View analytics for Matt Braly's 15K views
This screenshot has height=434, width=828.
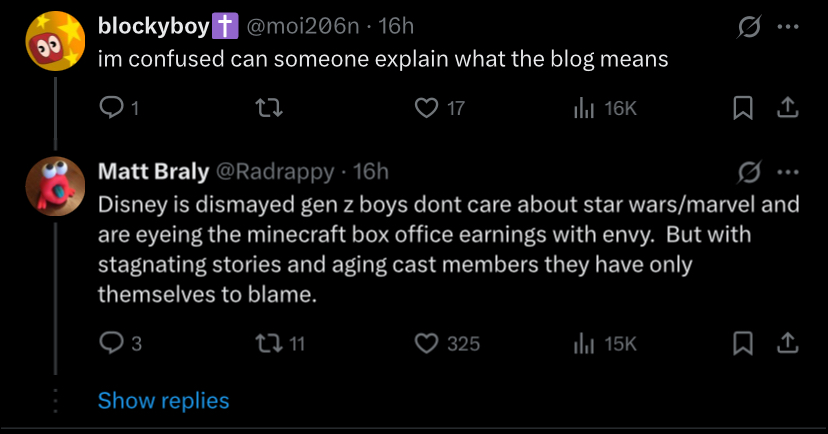[x=584, y=344]
